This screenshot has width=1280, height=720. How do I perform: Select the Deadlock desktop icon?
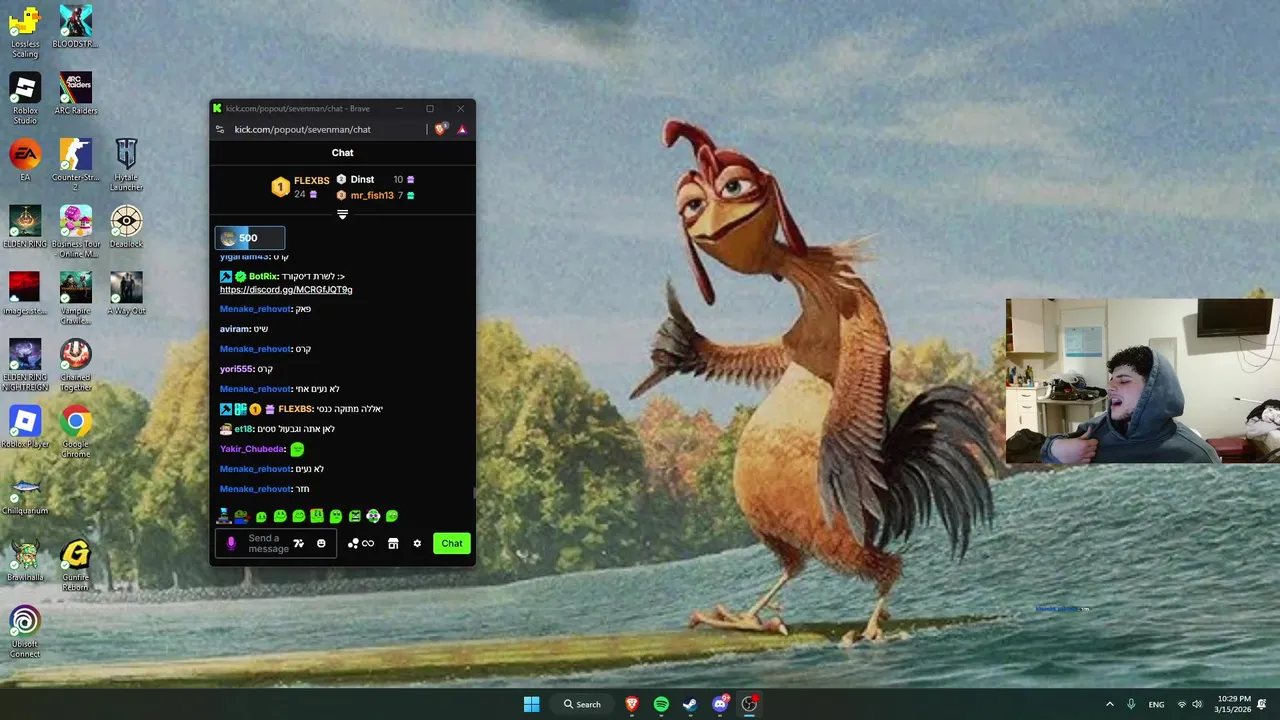click(126, 227)
